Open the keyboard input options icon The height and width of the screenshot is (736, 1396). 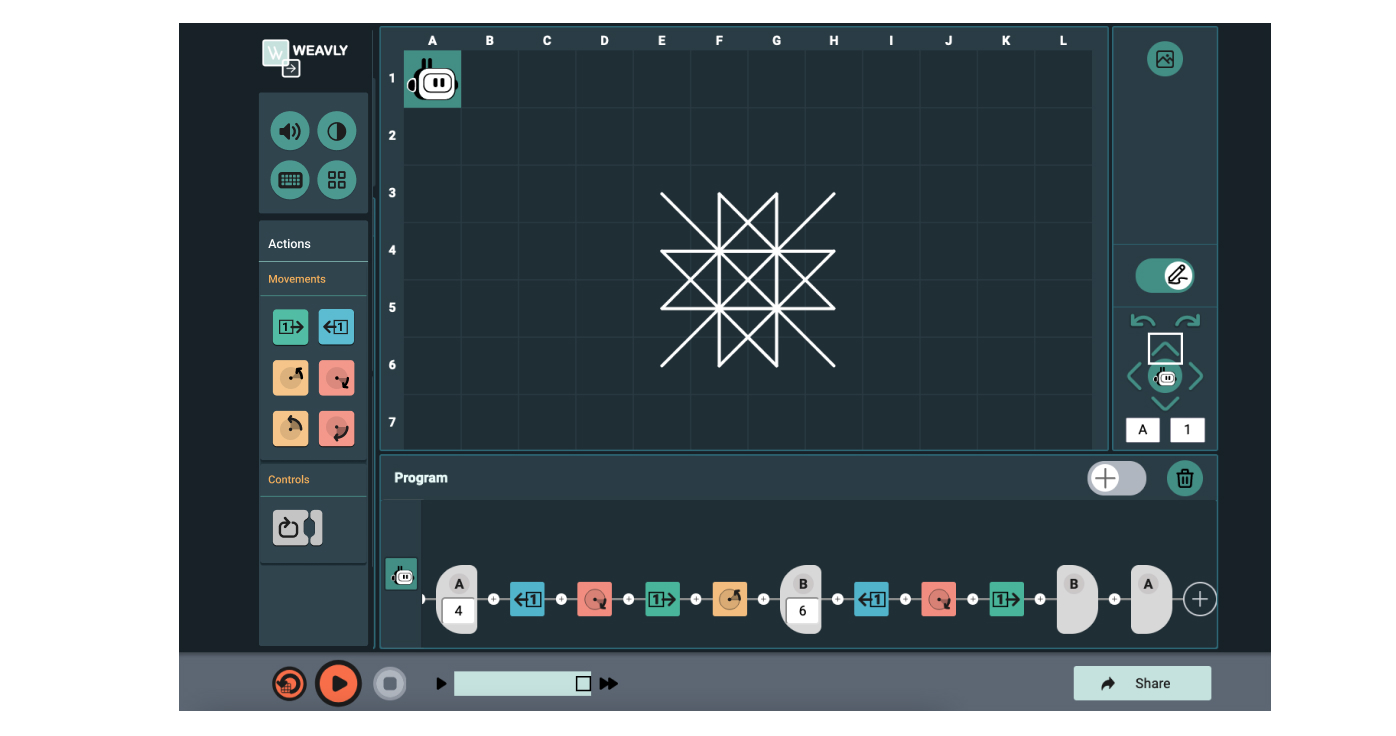[289, 180]
